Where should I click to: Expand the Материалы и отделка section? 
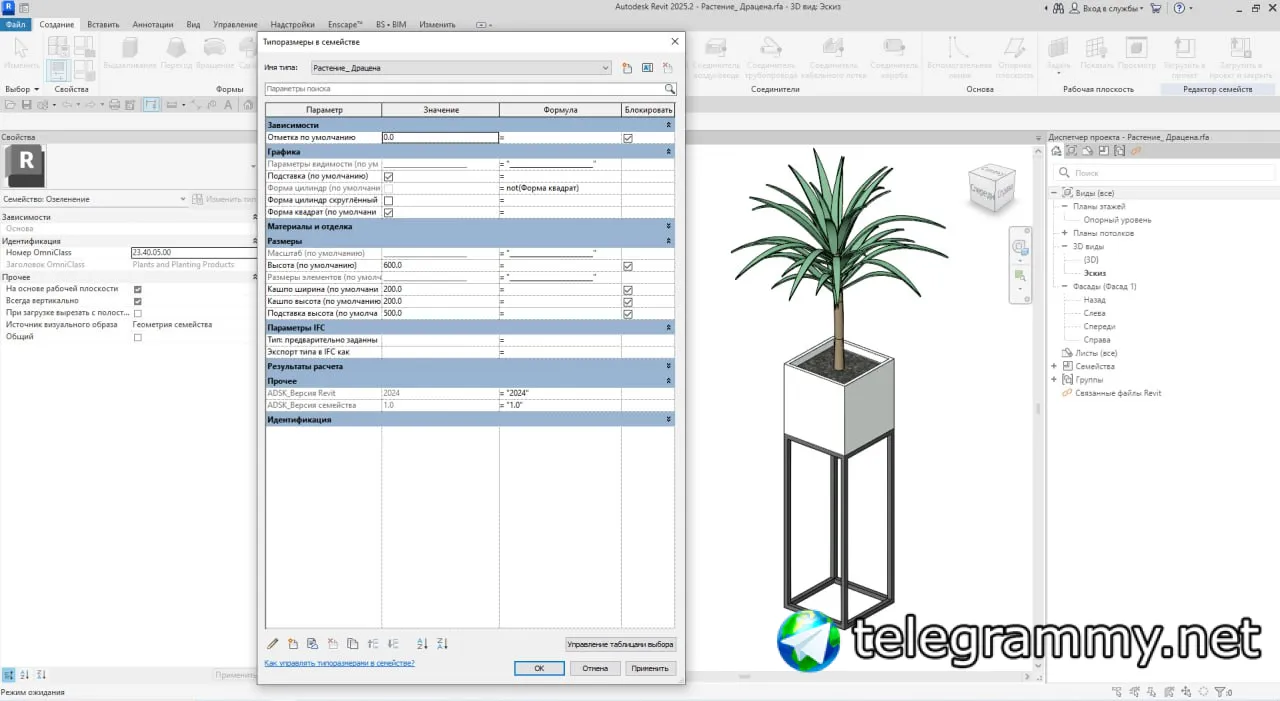tap(669, 227)
